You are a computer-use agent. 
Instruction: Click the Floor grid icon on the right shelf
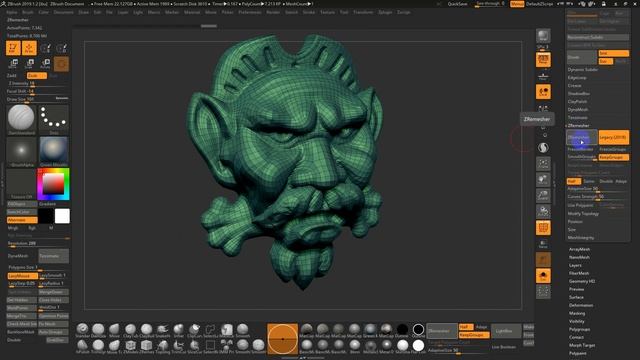pyautogui.click(x=543, y=76)
